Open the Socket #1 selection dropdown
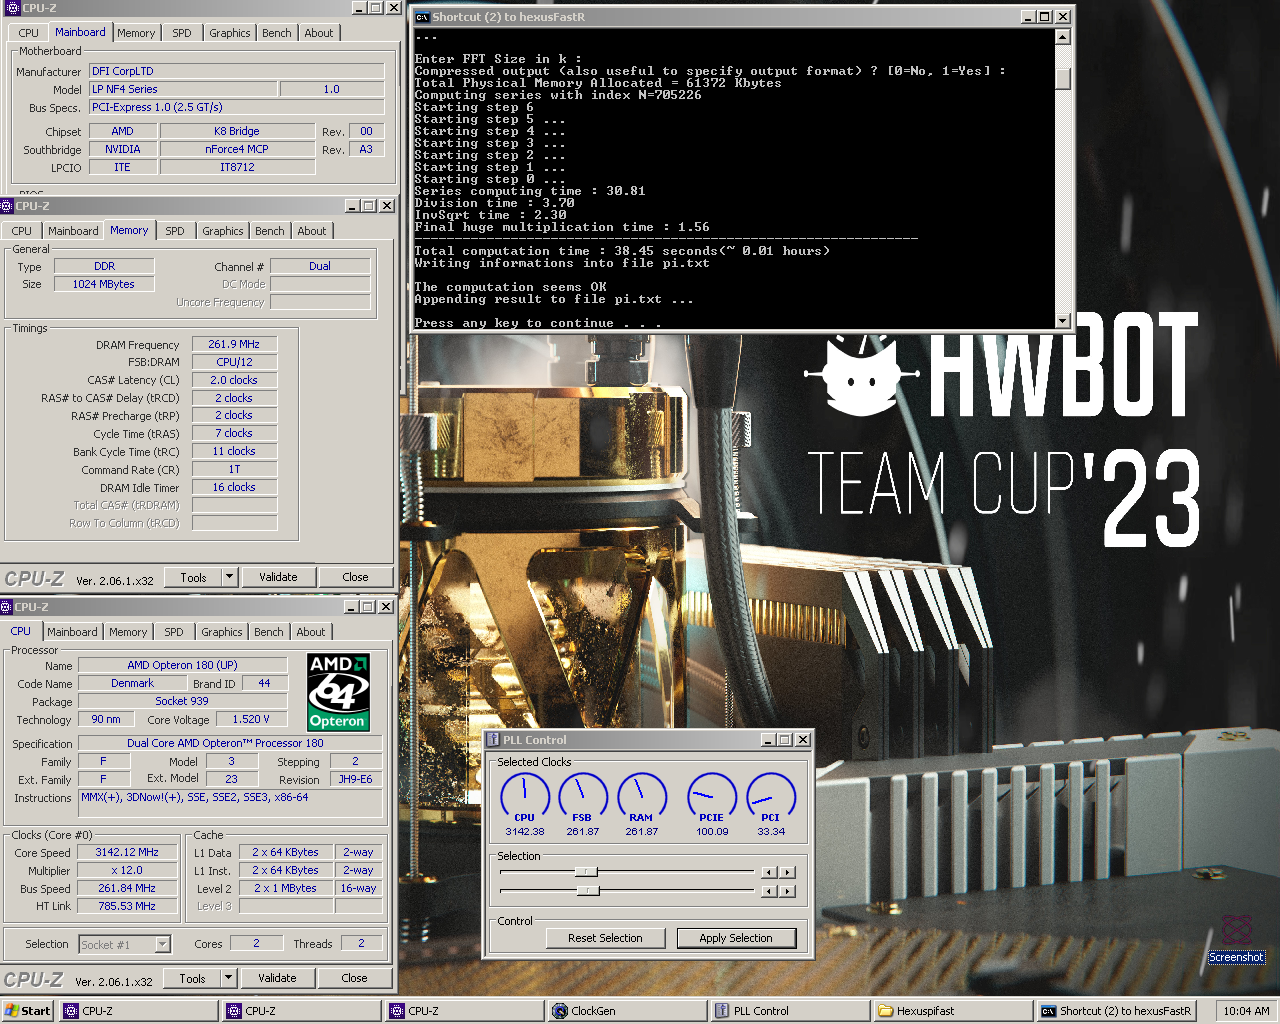1280x1024 pixels. [x=163, y=944]
